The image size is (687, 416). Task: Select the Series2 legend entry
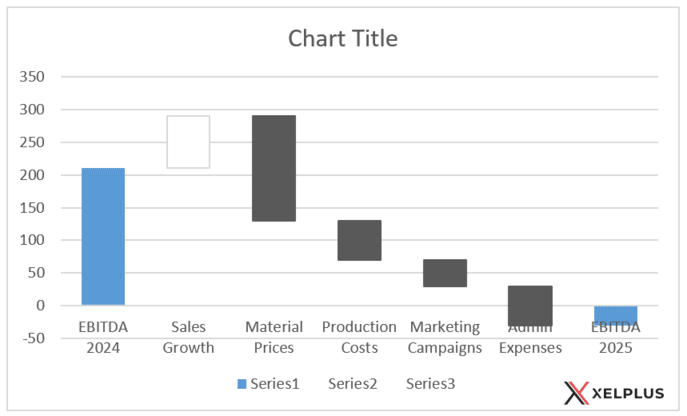tap(352, 384)
